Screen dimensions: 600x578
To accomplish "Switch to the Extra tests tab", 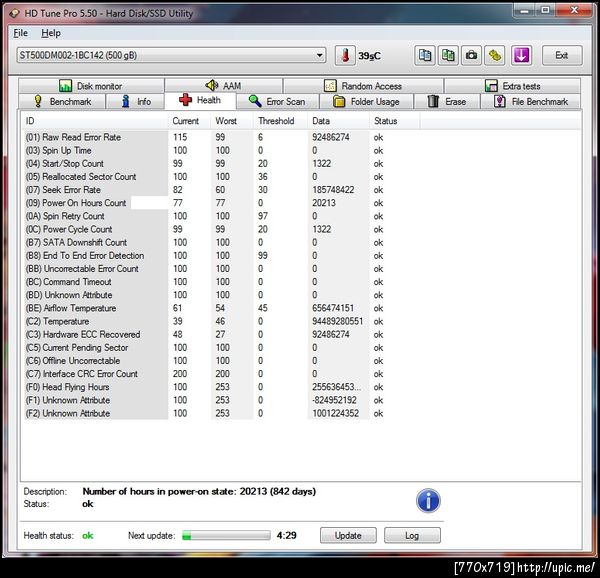I will pos(512,86).
